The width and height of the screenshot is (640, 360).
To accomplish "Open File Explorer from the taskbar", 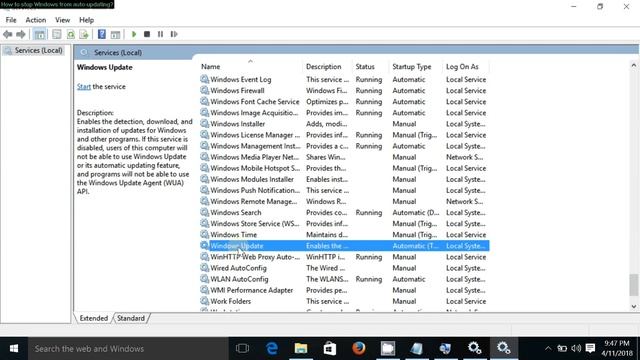I will [x=301, y=349].
